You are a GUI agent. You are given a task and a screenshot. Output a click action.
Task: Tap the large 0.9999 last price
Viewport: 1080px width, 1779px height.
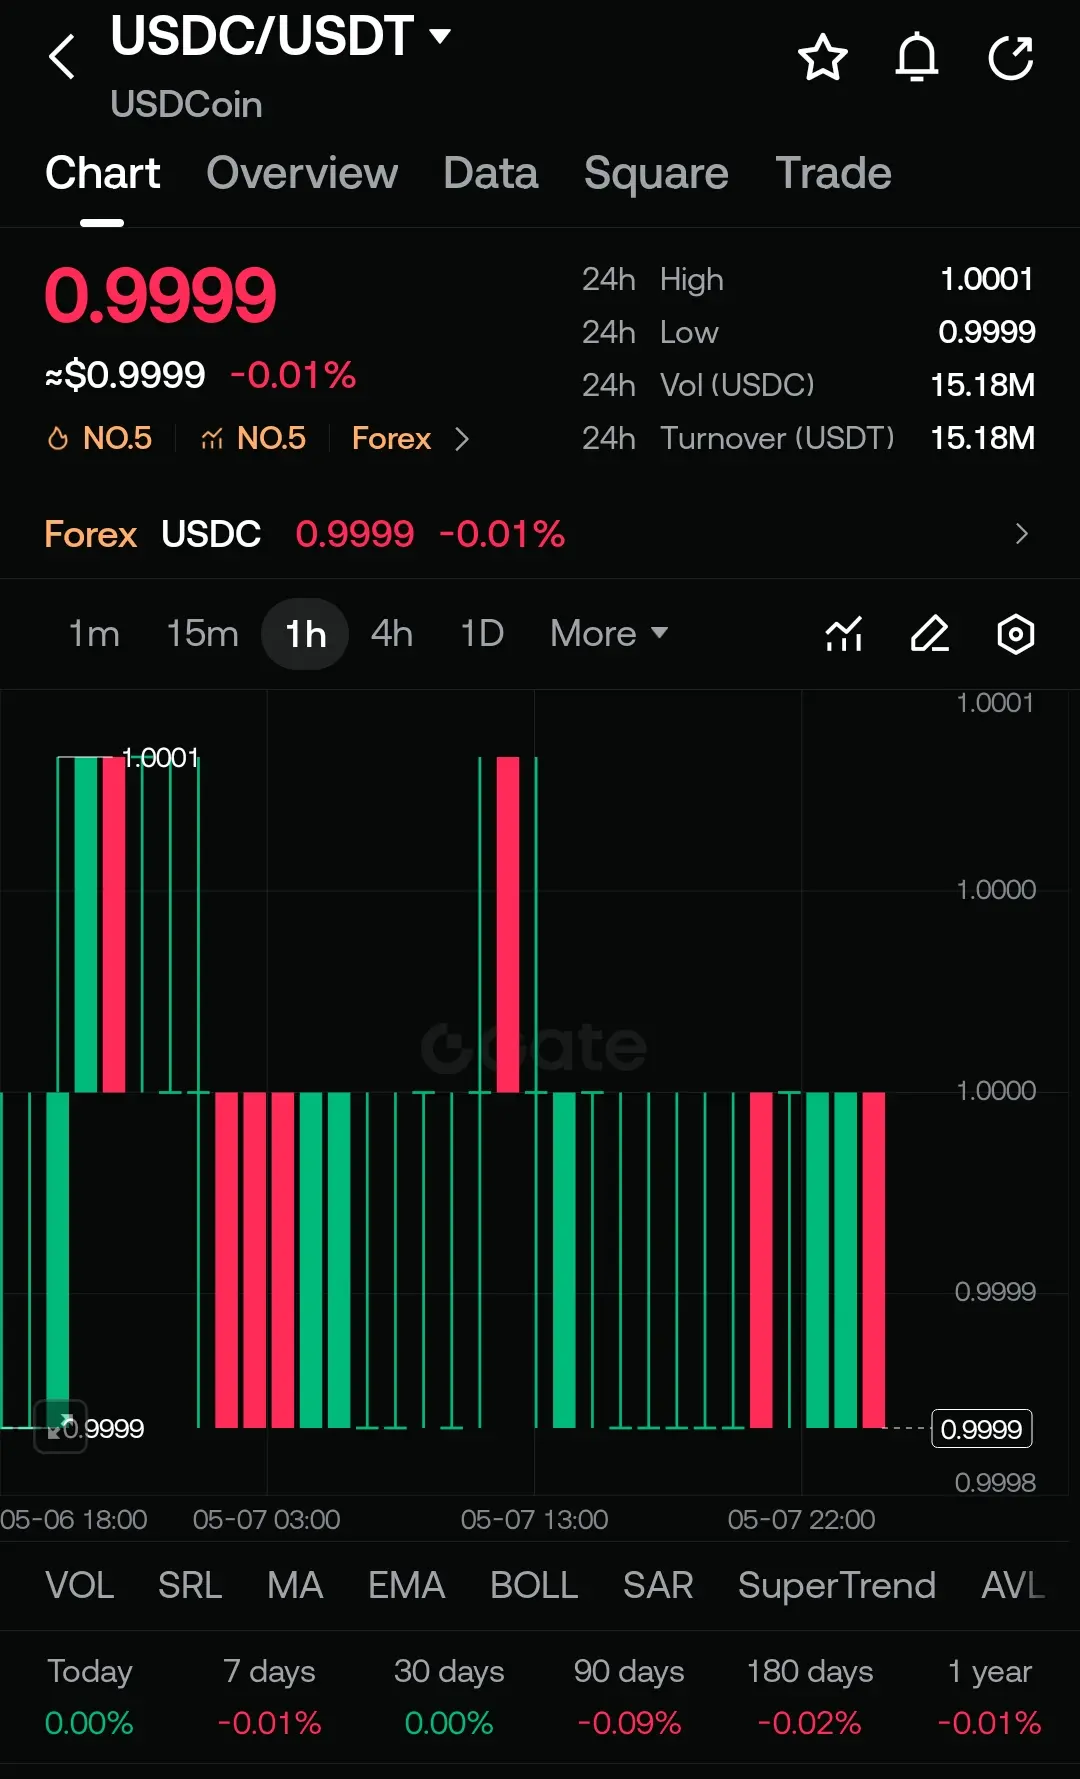click(x=160, y=296)
